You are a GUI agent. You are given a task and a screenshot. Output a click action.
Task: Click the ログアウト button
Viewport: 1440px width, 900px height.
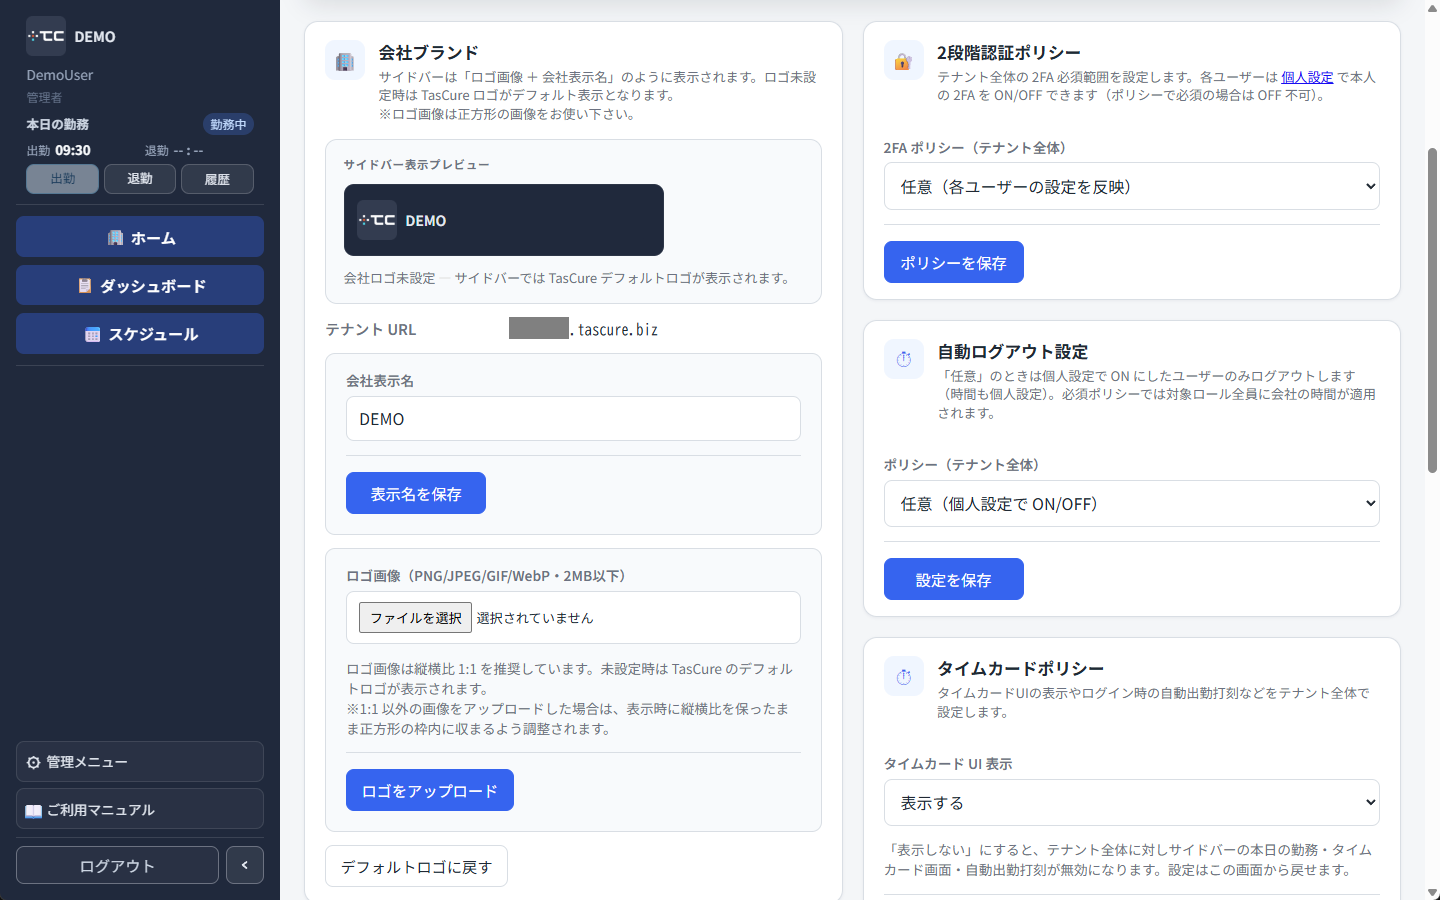[x=117, y=865]
